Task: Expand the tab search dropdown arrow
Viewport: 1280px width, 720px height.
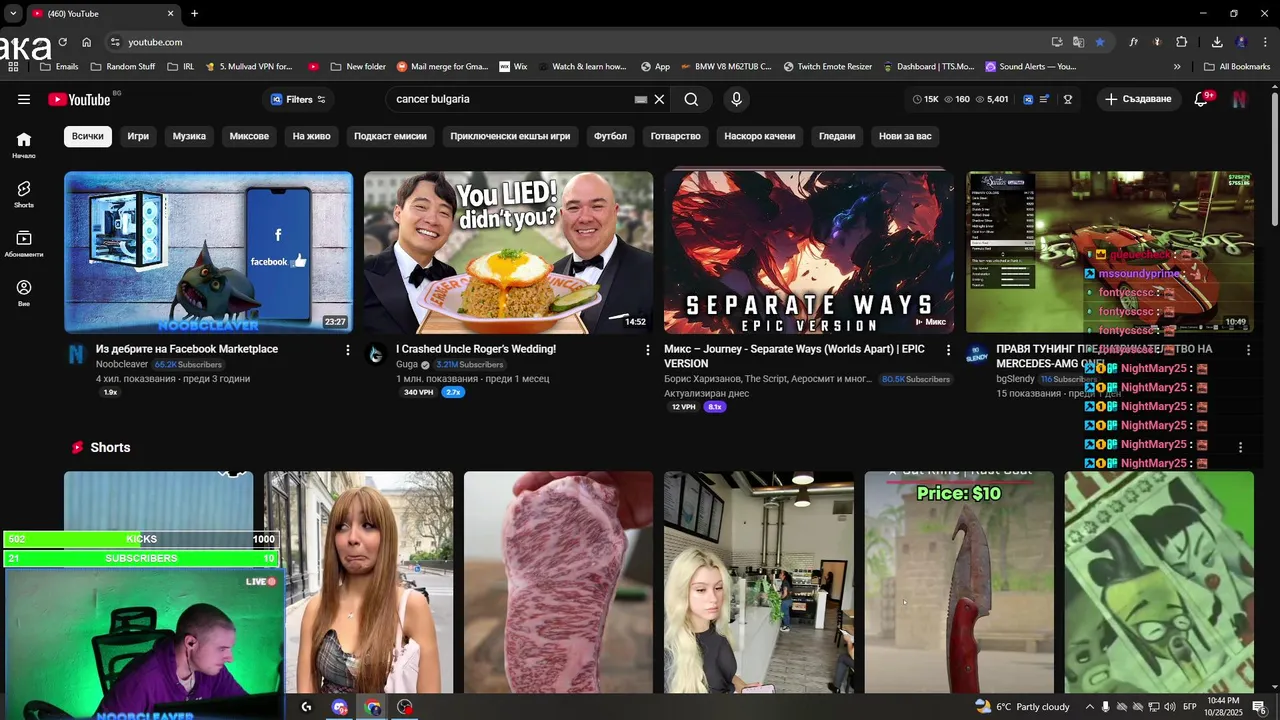Action: pos(12,13)
